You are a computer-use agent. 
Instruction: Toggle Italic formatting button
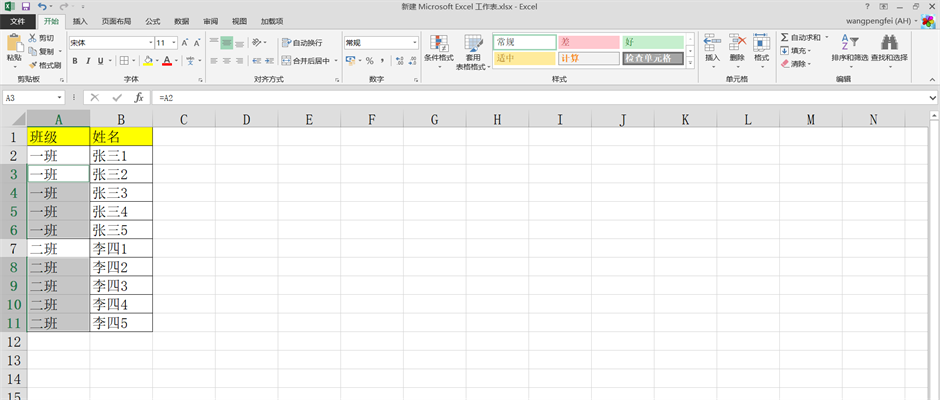coord(88,61)
